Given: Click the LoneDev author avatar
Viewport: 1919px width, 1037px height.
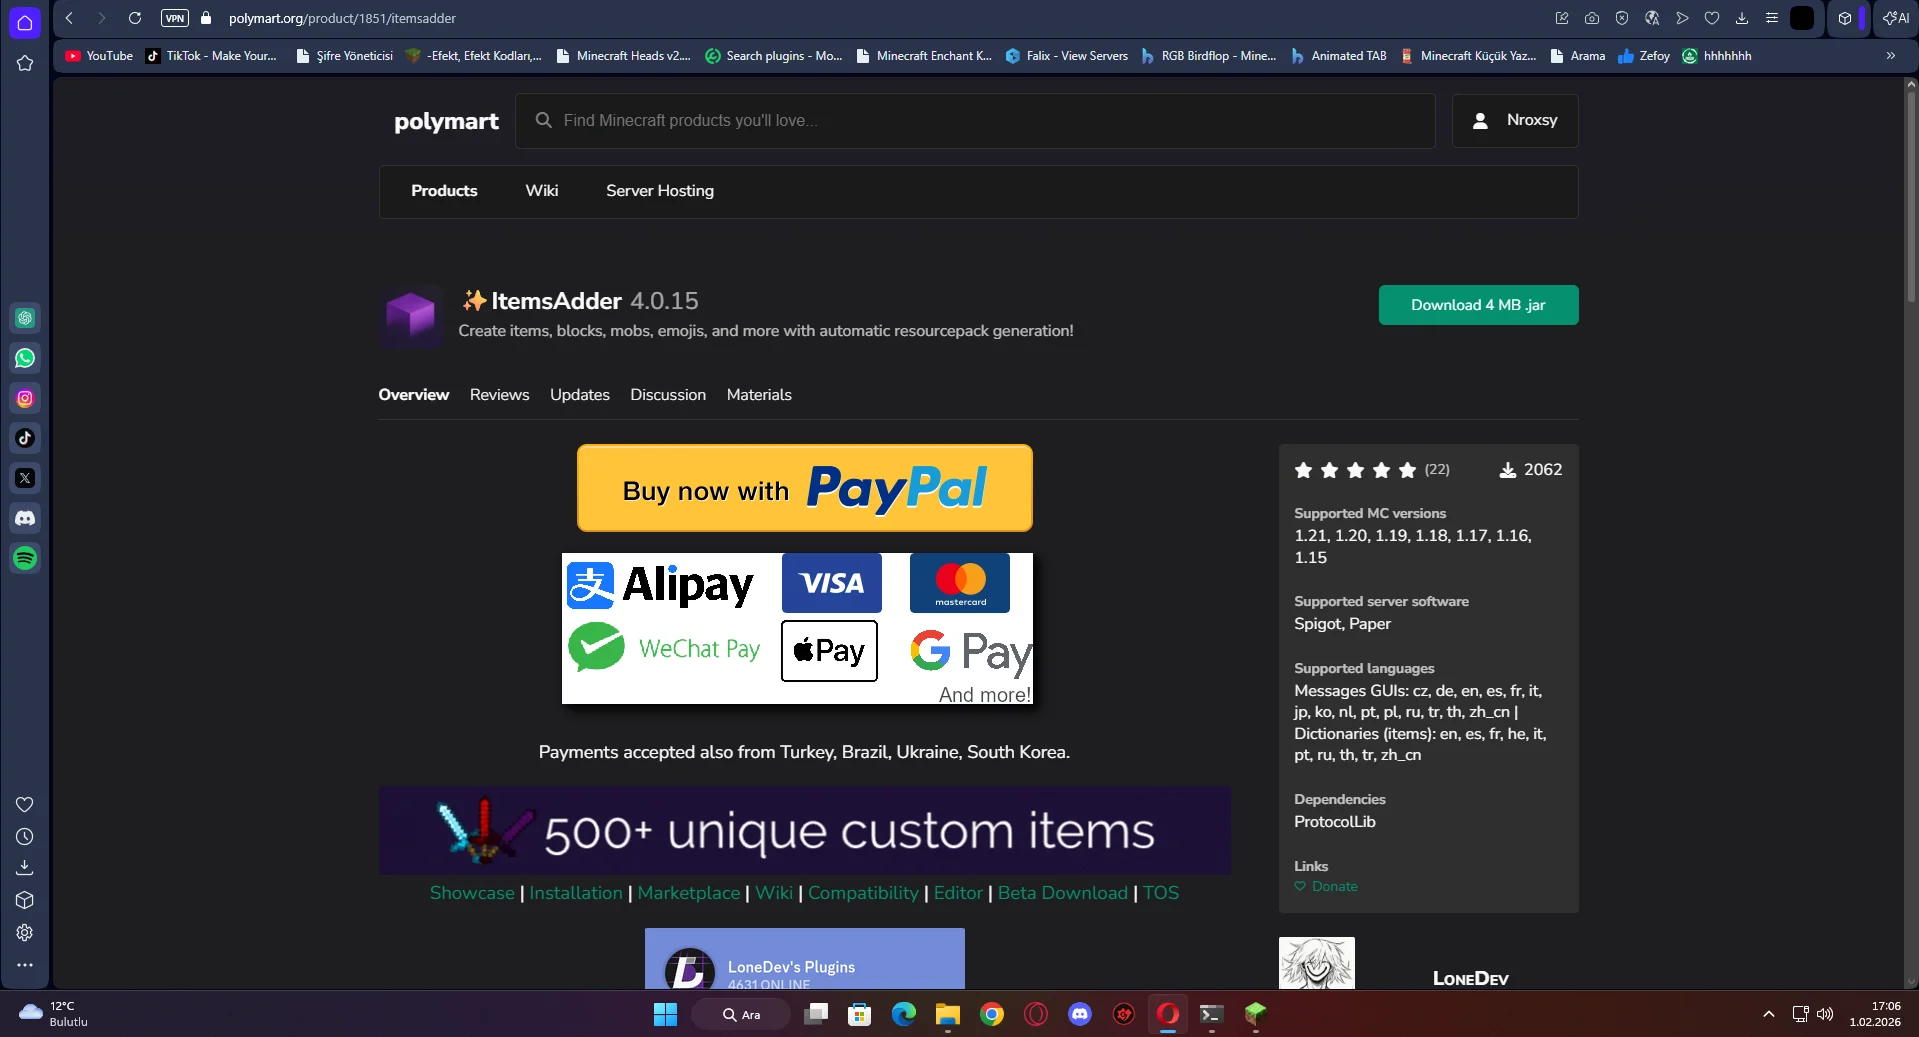Looking at the screenshot, I should 1317,963.
